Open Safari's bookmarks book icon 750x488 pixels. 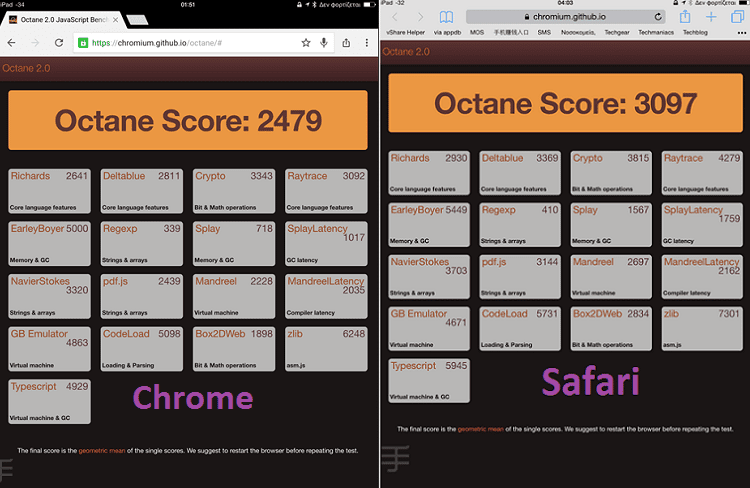[x=446, y=17]
